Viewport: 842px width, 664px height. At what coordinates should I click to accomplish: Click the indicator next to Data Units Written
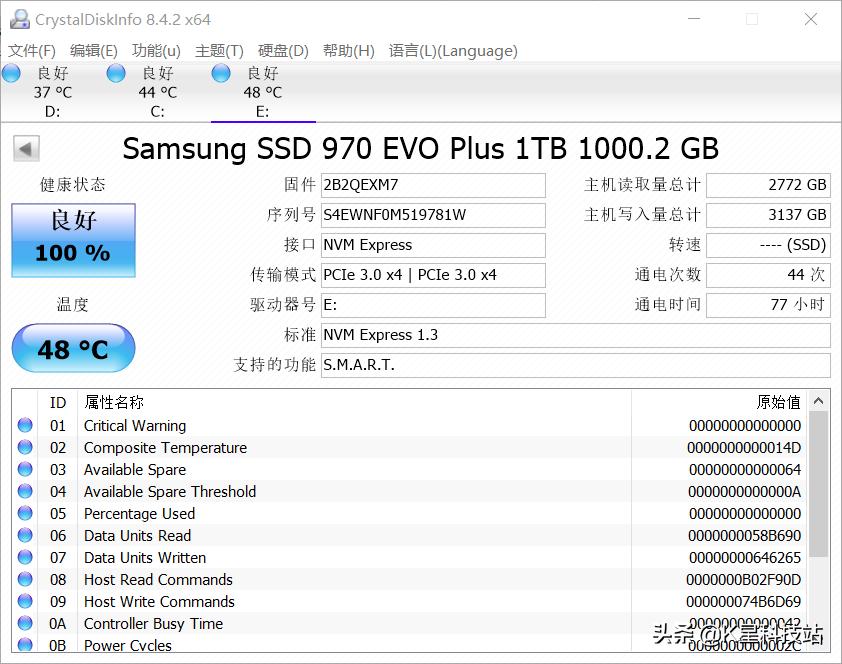pos(24,557)
